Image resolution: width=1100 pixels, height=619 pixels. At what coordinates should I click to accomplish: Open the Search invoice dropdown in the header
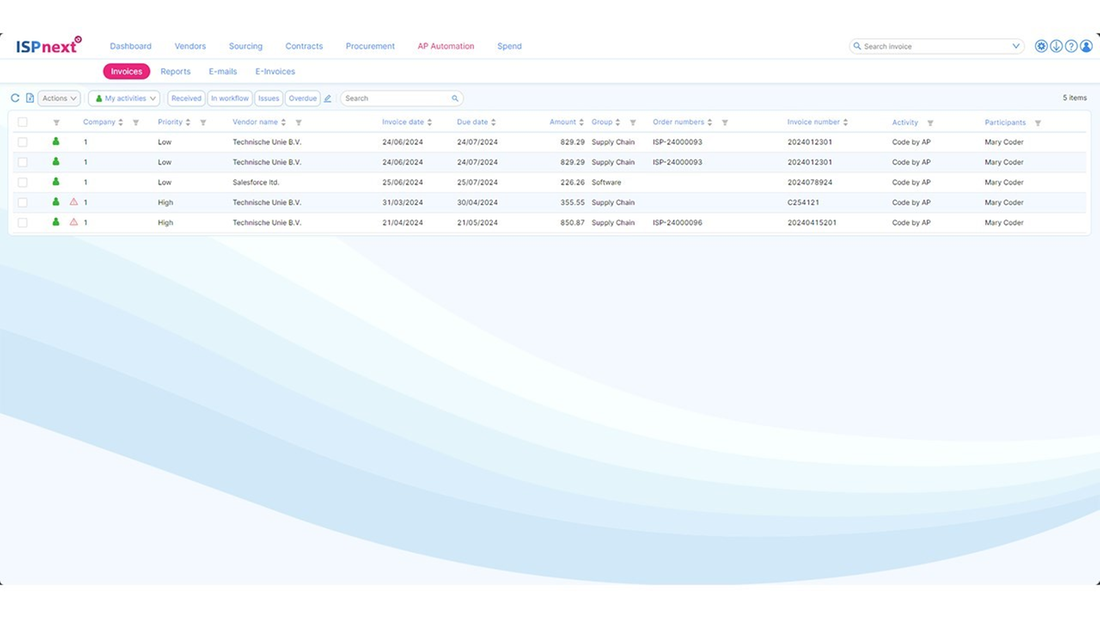click(x=1015, y=46)
